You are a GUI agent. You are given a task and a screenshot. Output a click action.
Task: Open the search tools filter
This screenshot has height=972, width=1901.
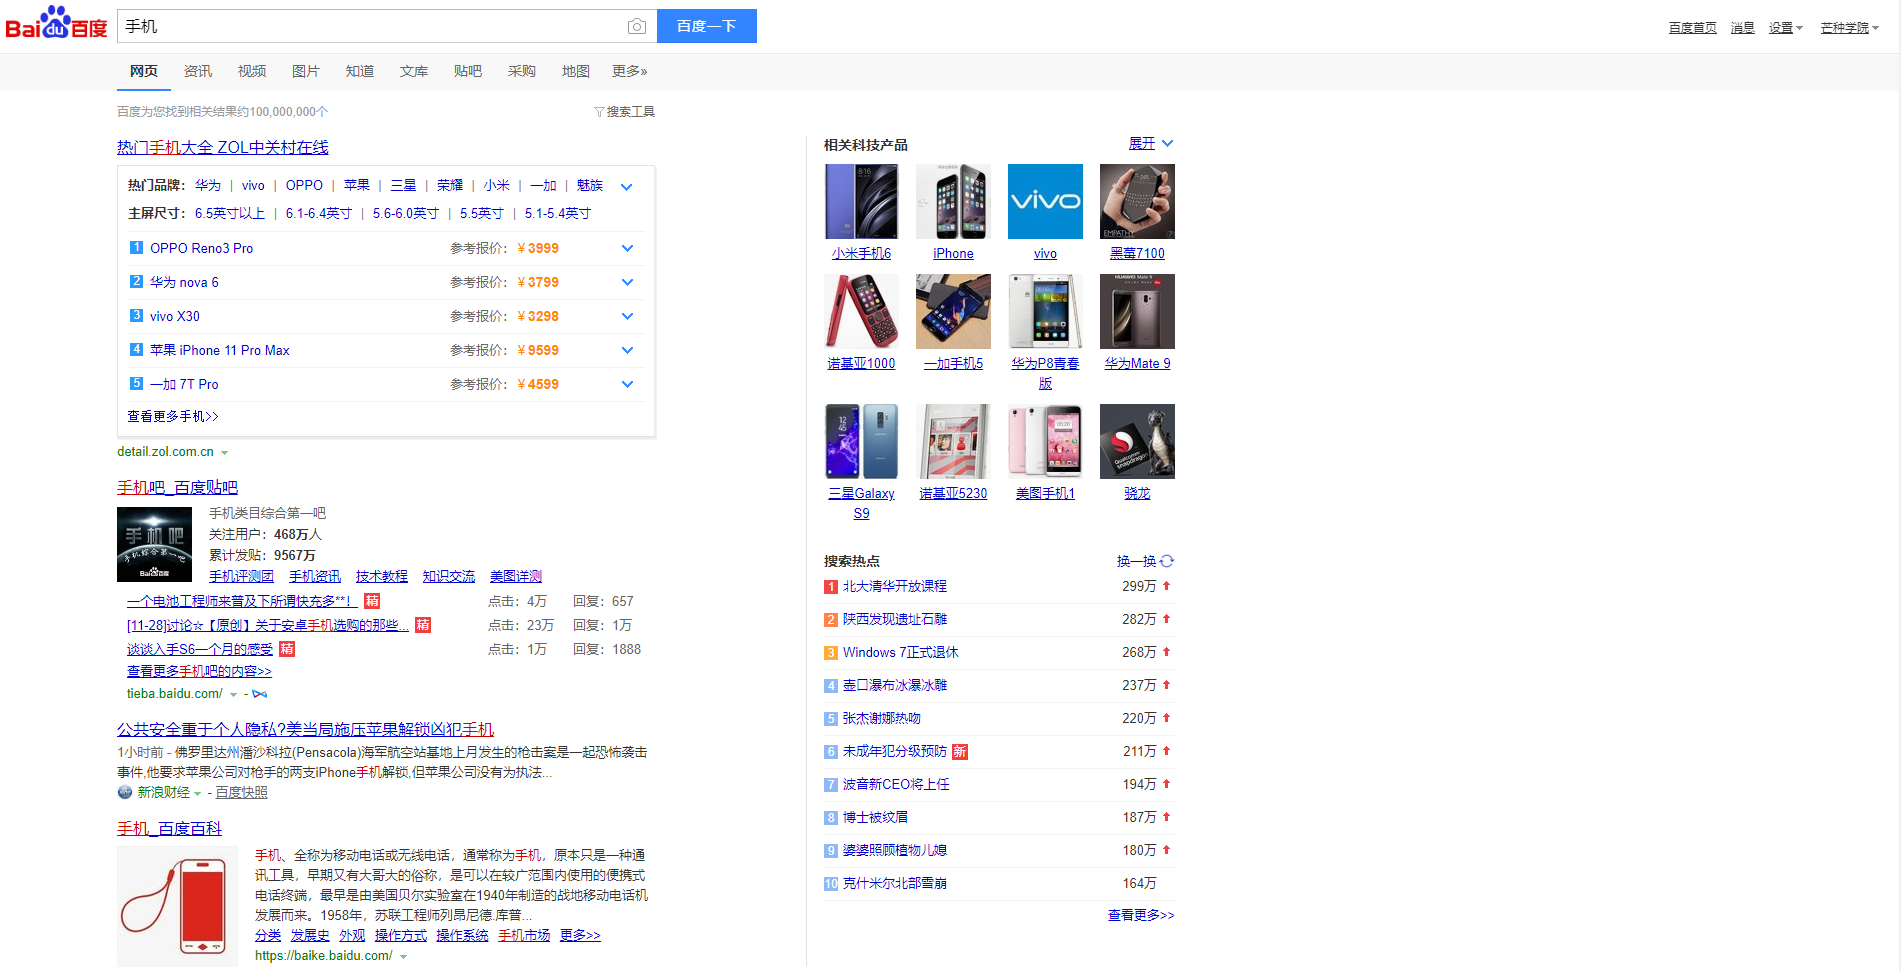tap(624, 112)
